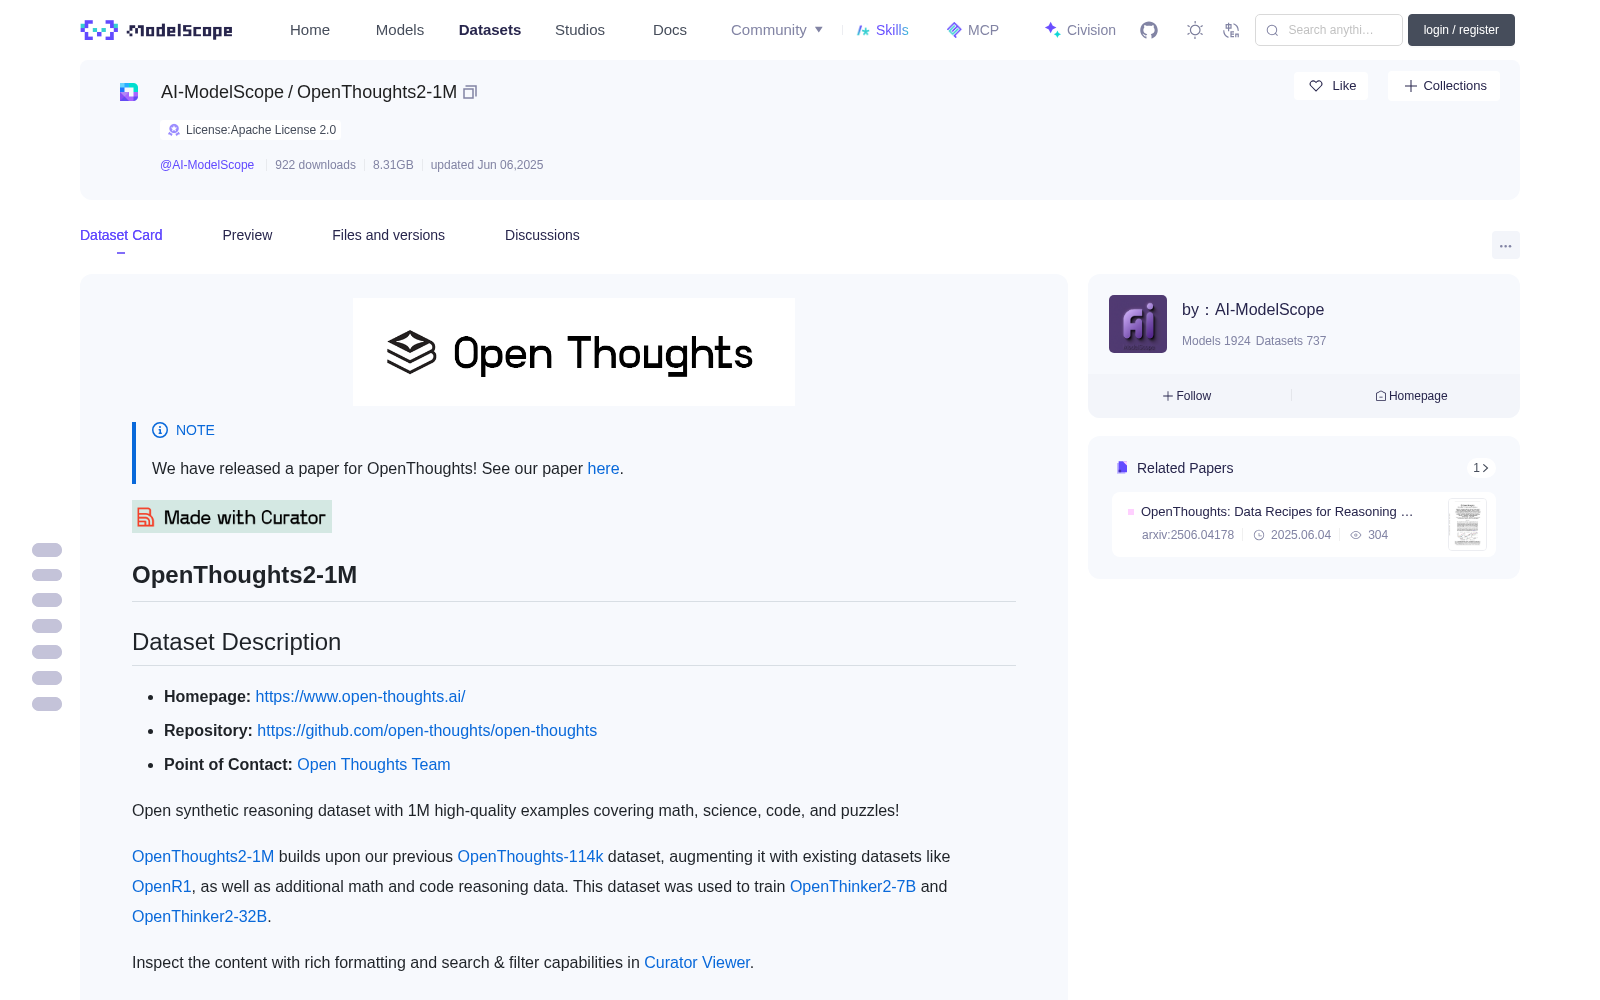Screen dimensions: 1600x1000
Task: Open the Curator Viewer link
Action: click(697, 962)
